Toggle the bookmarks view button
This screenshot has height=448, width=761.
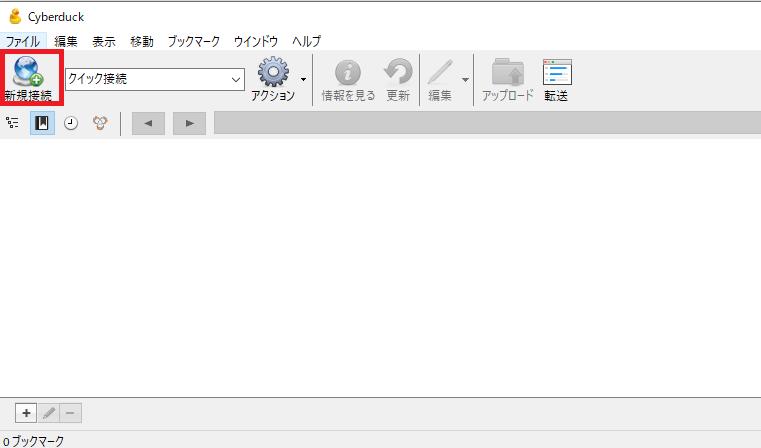pos(42,123)
